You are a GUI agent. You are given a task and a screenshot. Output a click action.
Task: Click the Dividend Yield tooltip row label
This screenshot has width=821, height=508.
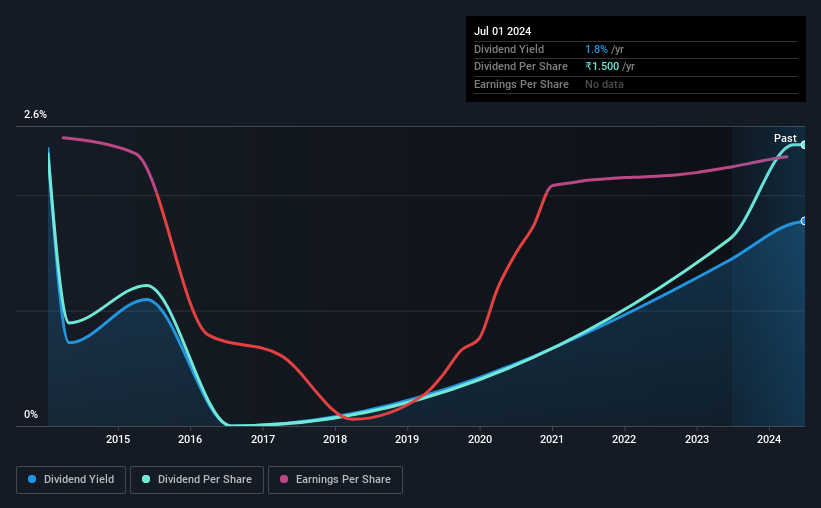pos(509,49)
